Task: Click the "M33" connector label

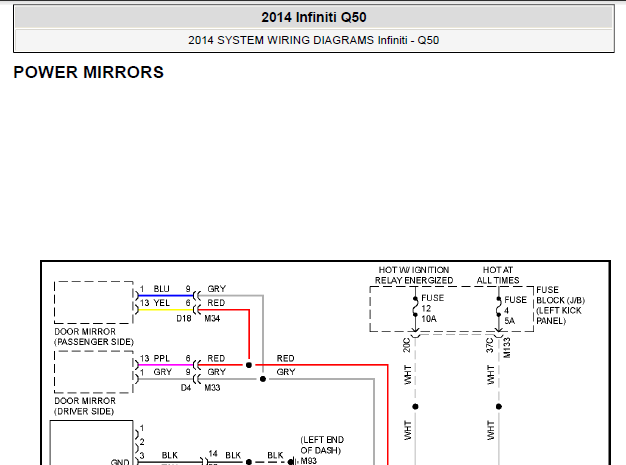Action: 212,388
